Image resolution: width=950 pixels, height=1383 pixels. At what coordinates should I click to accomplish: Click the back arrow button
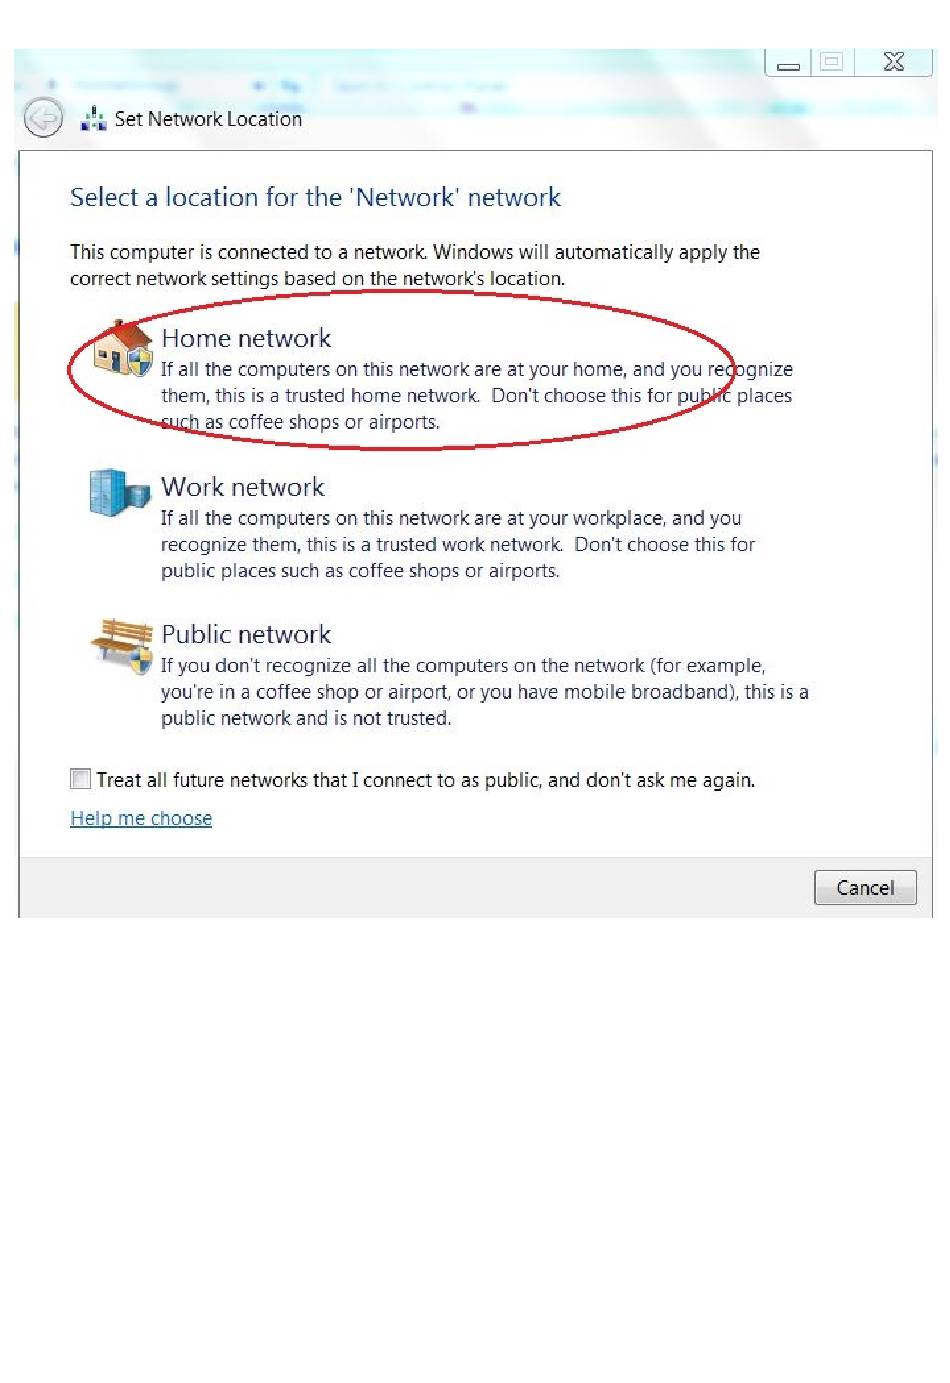(43, 119)
